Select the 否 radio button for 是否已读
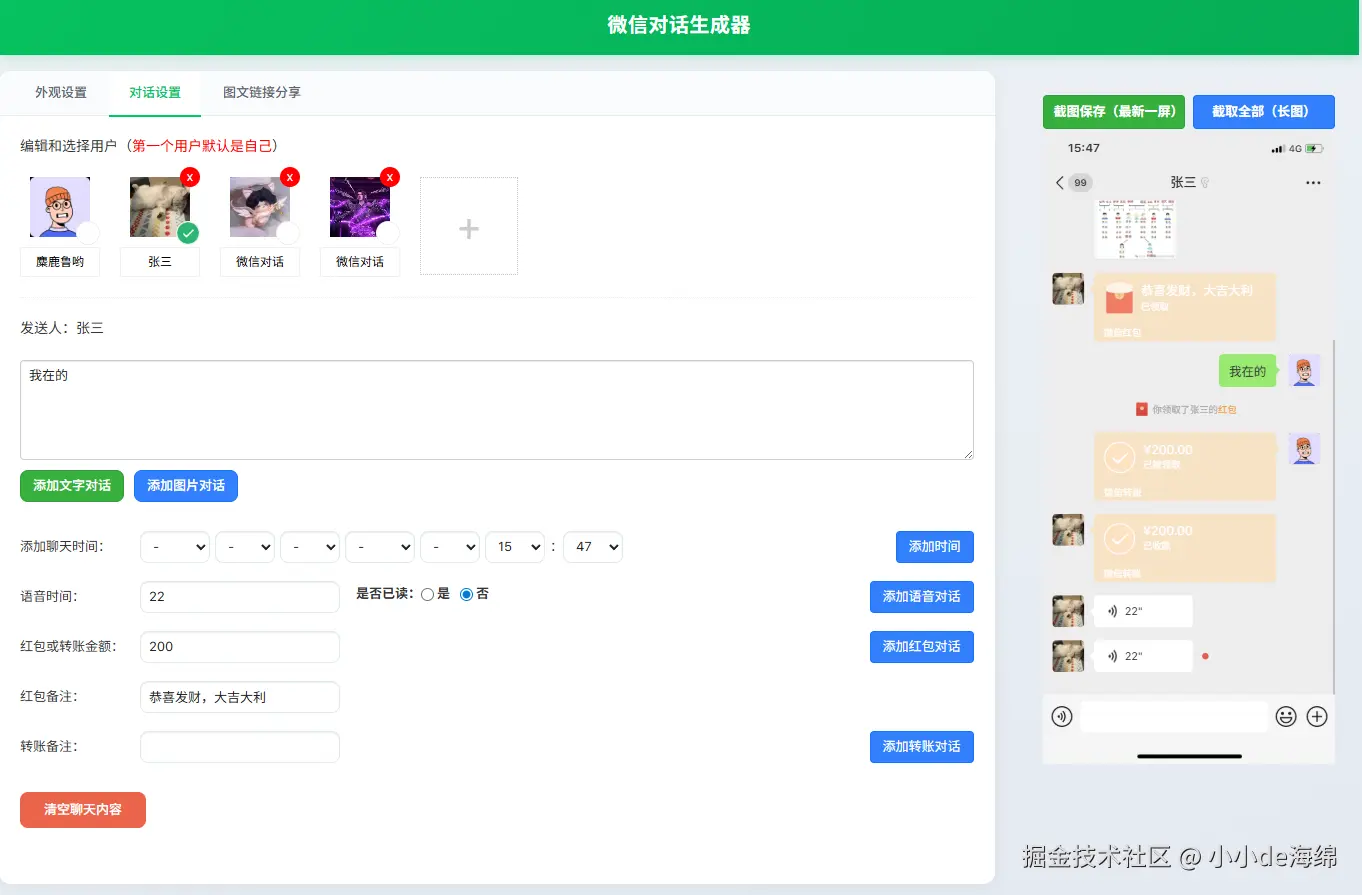Image resolution: width=1362 pixels, height=895 pixels. click(x=466, y=593)
